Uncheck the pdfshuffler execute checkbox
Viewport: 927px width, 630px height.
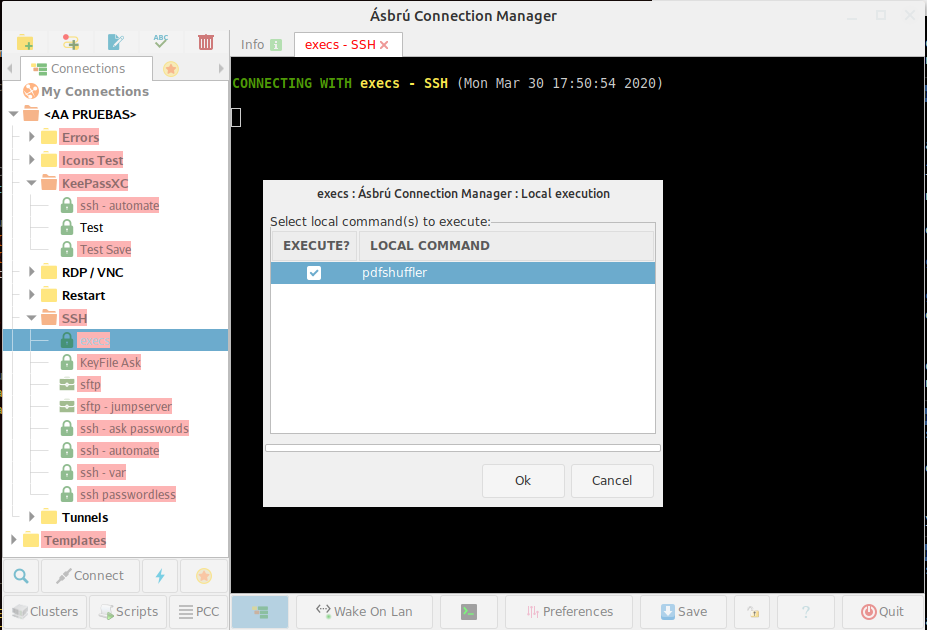pos(314,272)
